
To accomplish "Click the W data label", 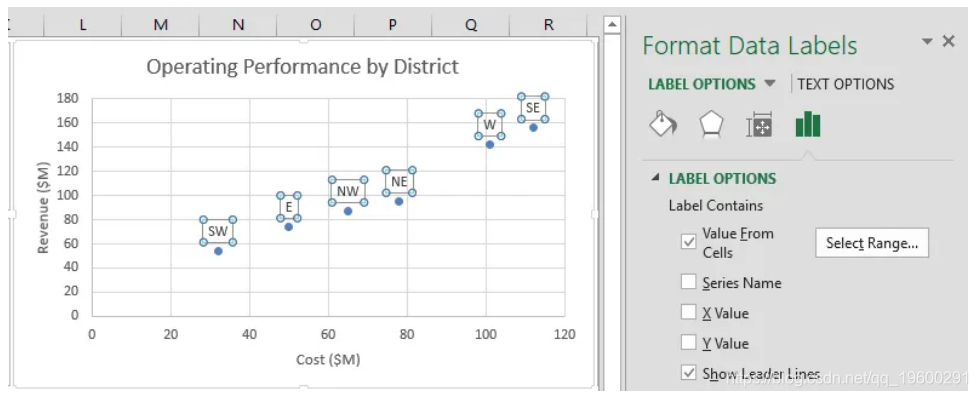I will point(490,125).
